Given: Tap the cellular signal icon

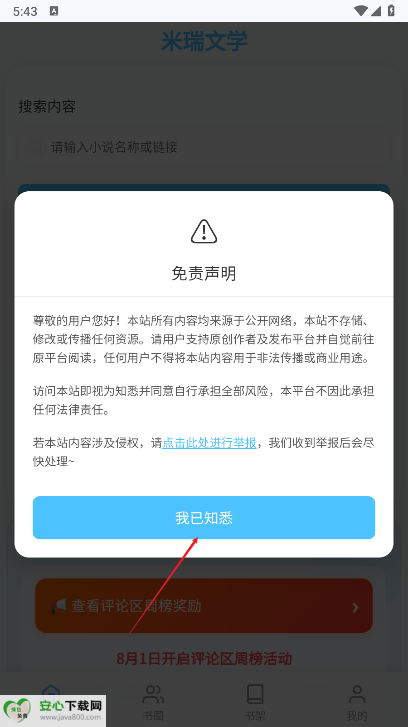Looking at the screenshot, I should pyautogui.click(x=376, y=11).
